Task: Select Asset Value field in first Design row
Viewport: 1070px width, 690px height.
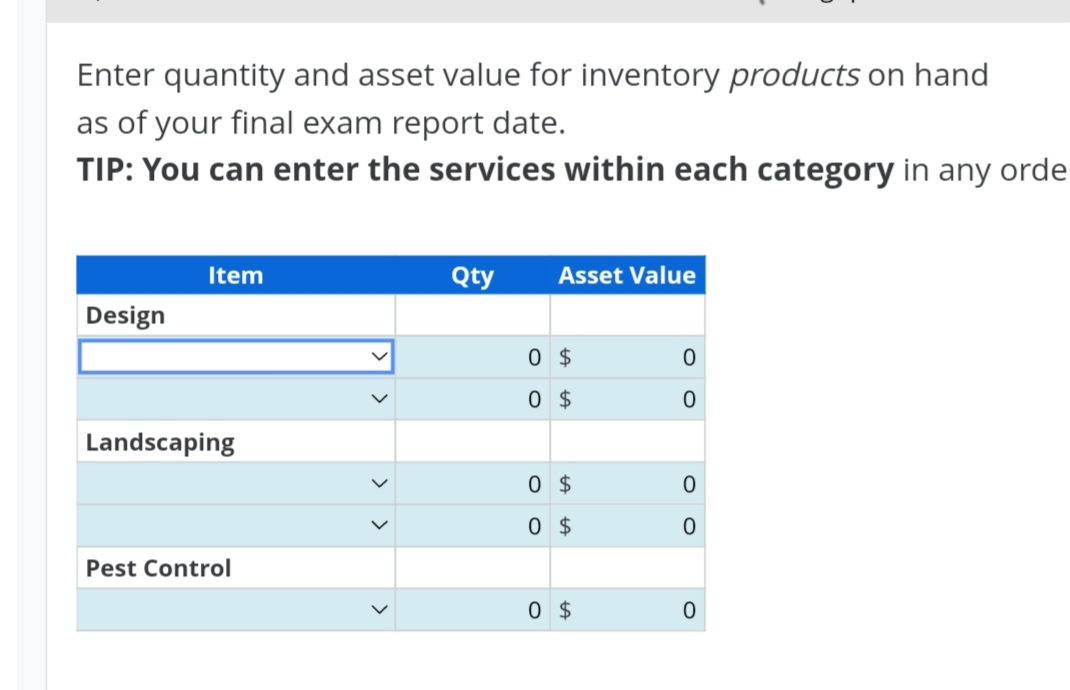Action: click(x=628, y=357)
